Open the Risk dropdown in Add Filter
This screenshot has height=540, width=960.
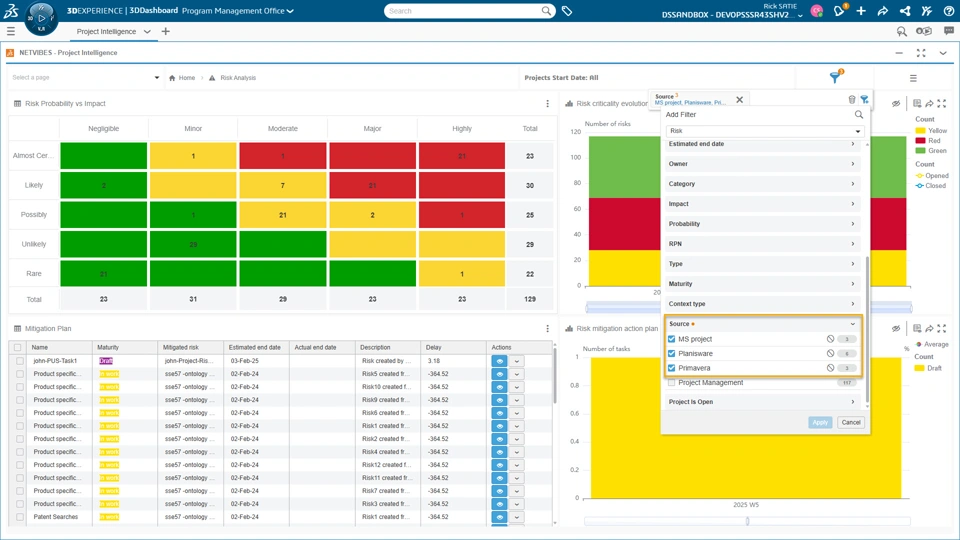[x=764, y=131]
